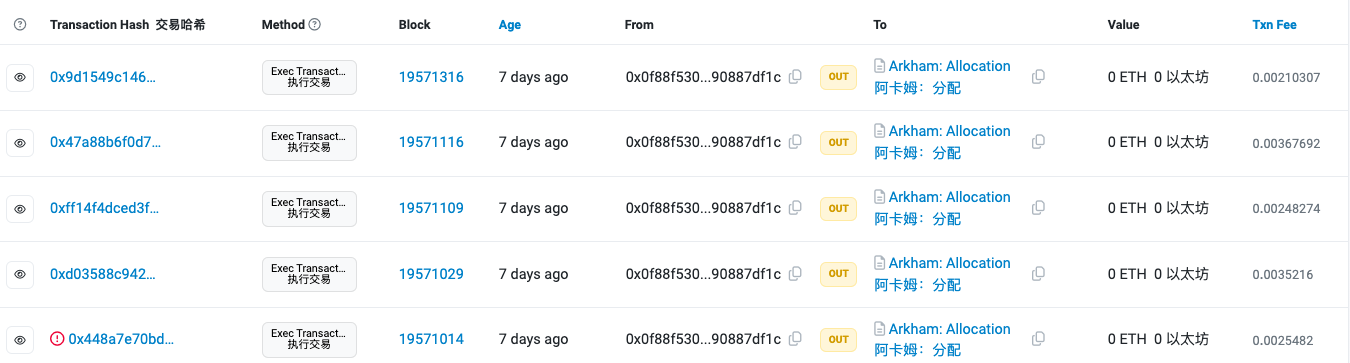Click contract file icon in 19571316 To cell
This screenshot has height=363, width=1350.
(880, 66)
